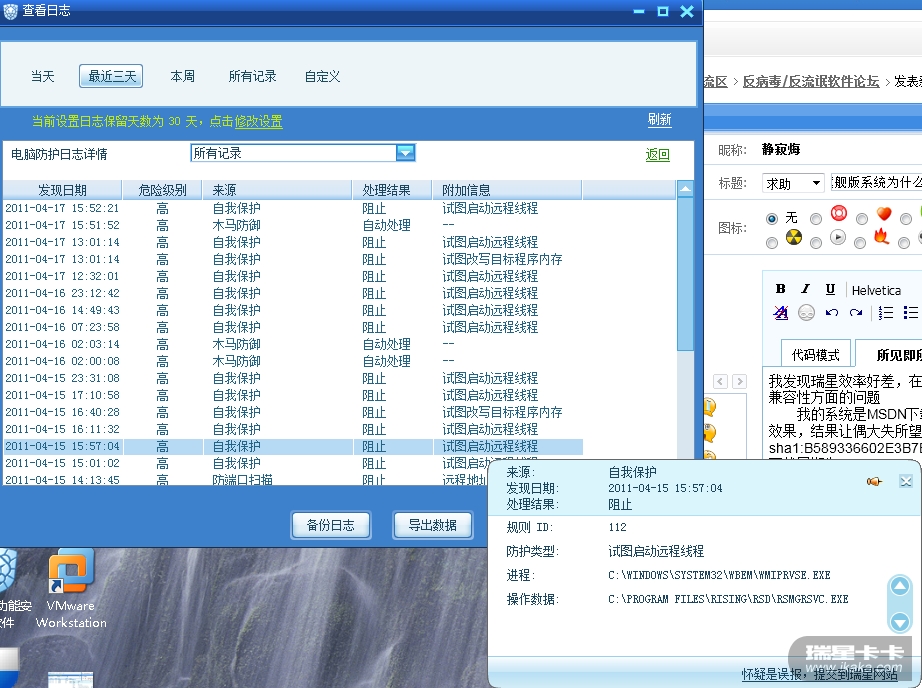Switch the editor to 代码模式 tab
The image size is (922, 688).
click(x=816, y=355)
